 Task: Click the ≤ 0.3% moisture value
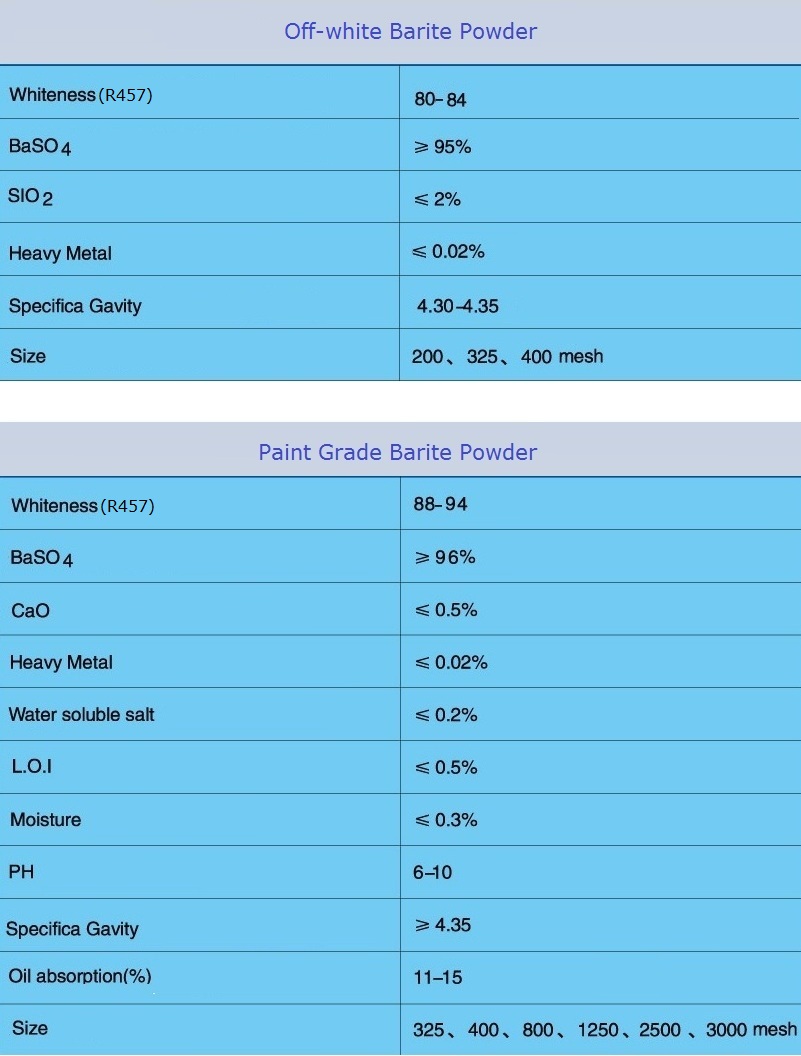[x=446, y=820]
